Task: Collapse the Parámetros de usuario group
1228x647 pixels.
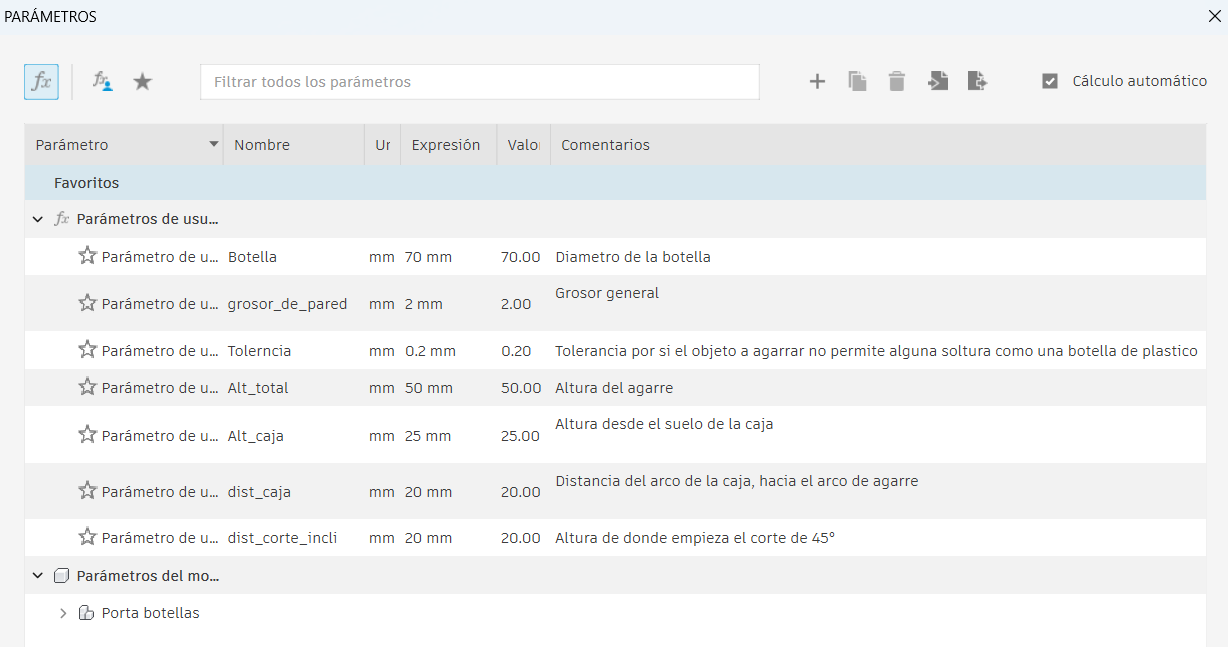Action: coord(38,219)
